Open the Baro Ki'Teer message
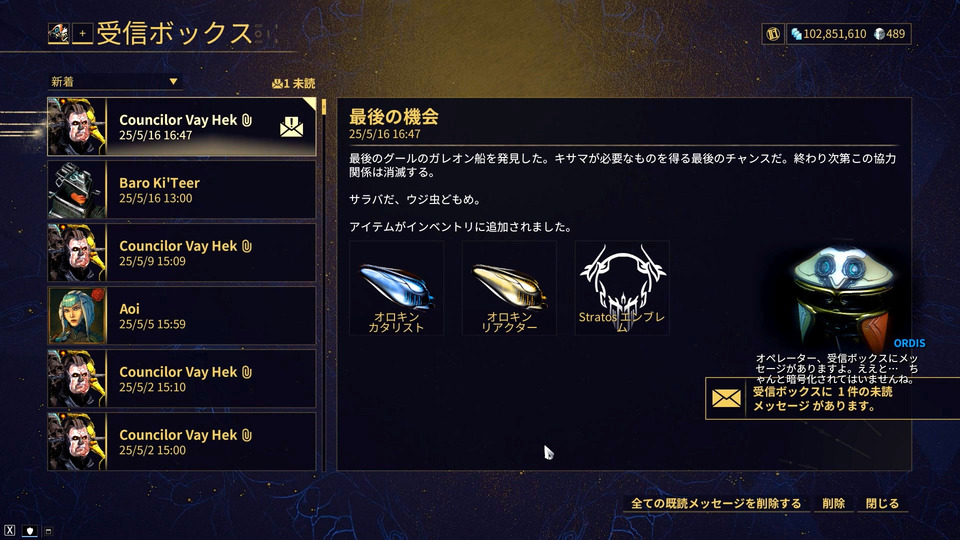This screenshot has height=540, width=960. pyautogui.click(x=182, y=190)
